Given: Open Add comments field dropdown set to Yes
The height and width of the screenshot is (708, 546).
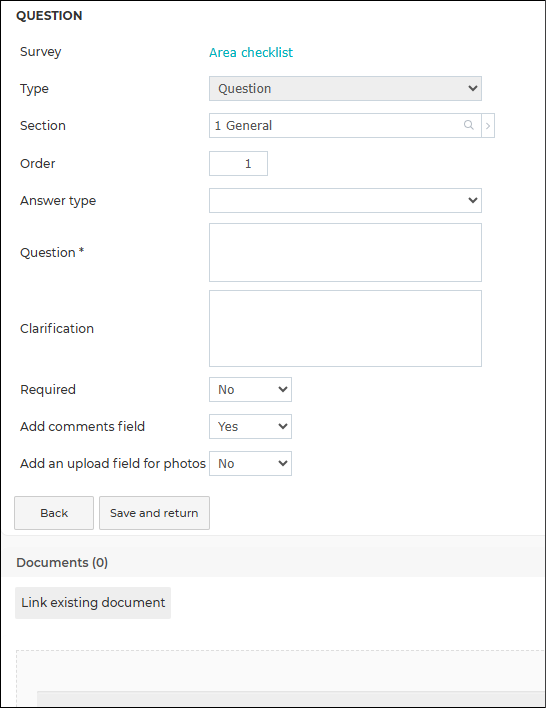Looking at the screenshot, I should pos(250,427).
